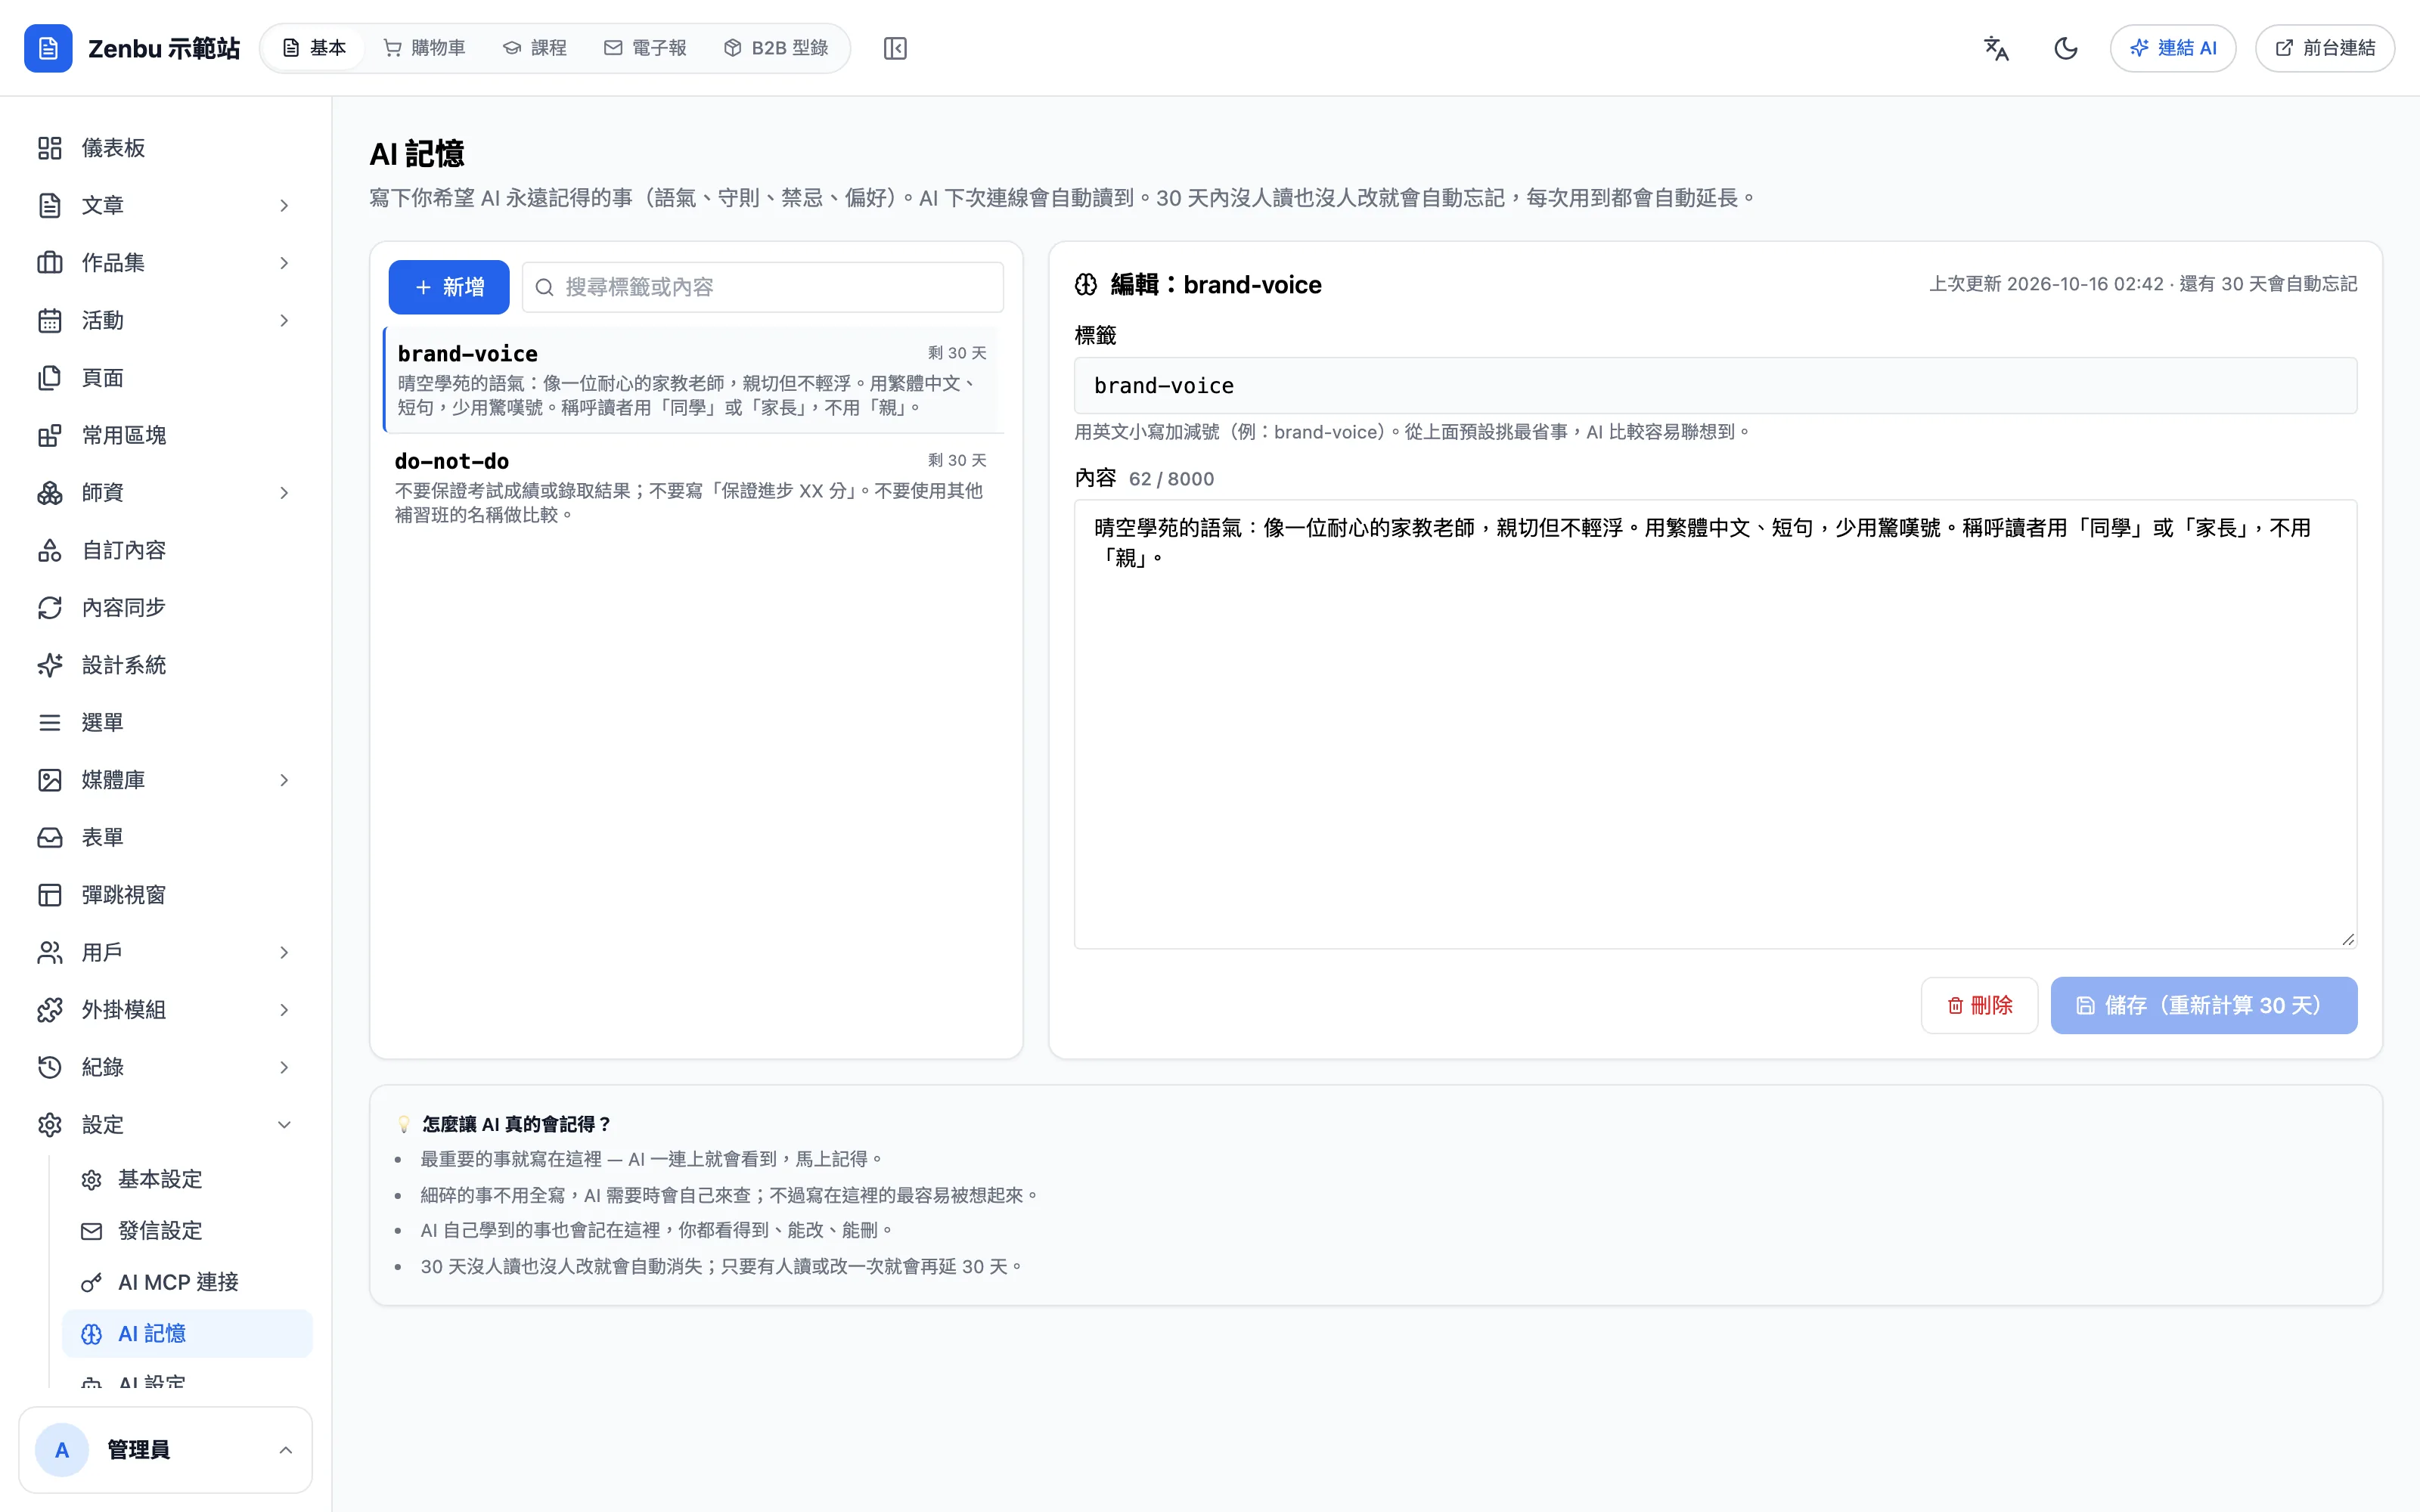Open the 自訂內容 icon

click(50, 550)
